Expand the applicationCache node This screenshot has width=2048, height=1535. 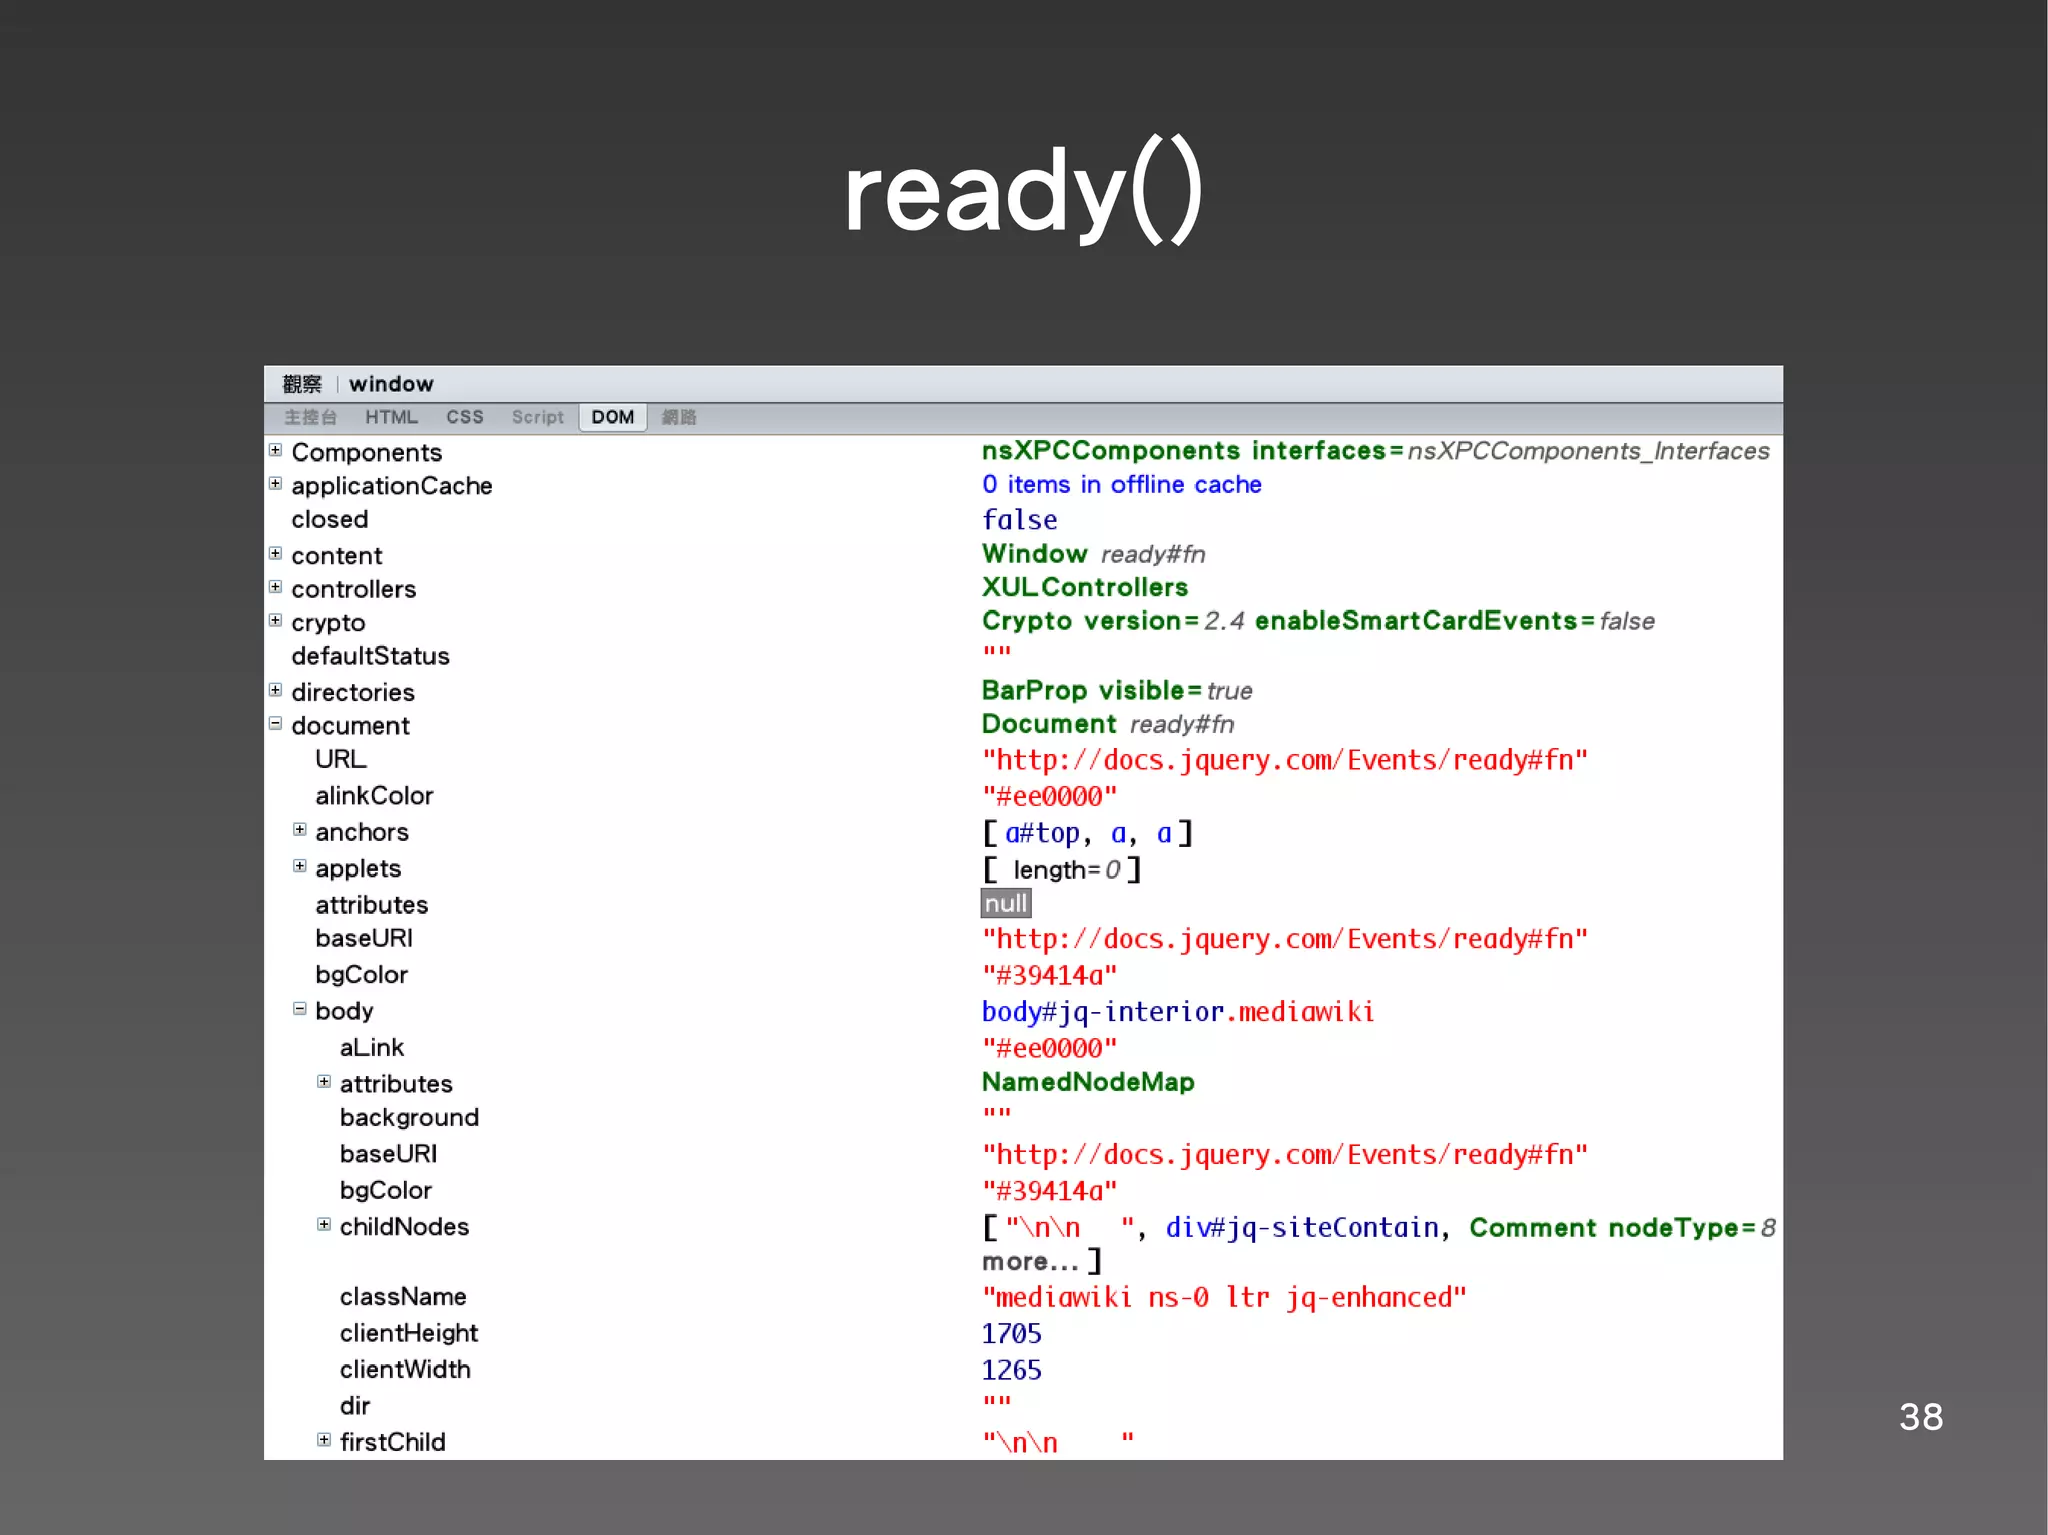275,484
